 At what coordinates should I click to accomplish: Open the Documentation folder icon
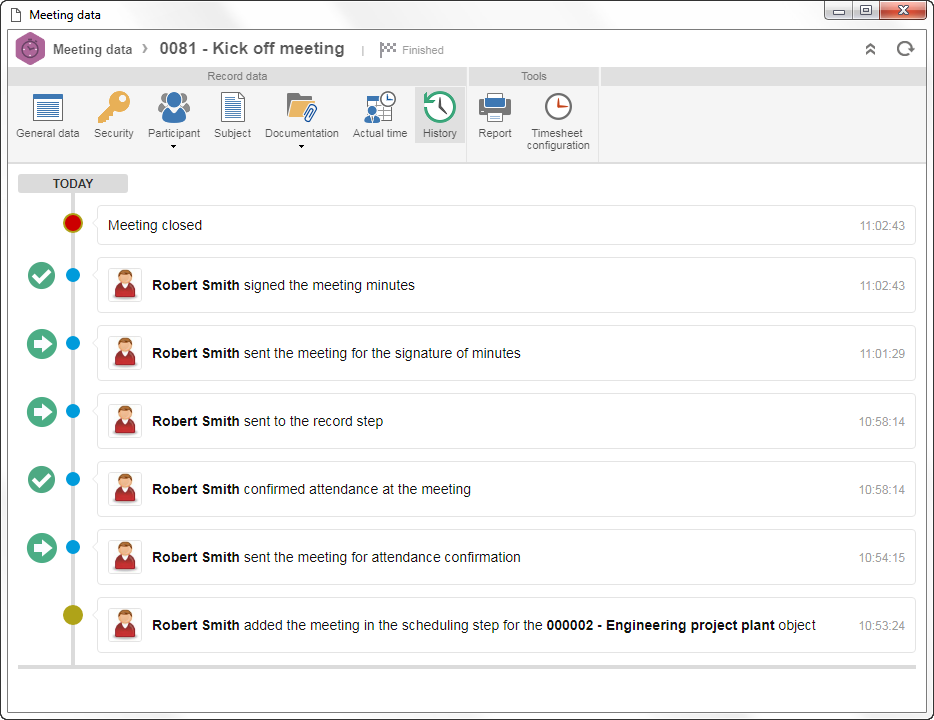pyautogui.click(x=301, y=108)
